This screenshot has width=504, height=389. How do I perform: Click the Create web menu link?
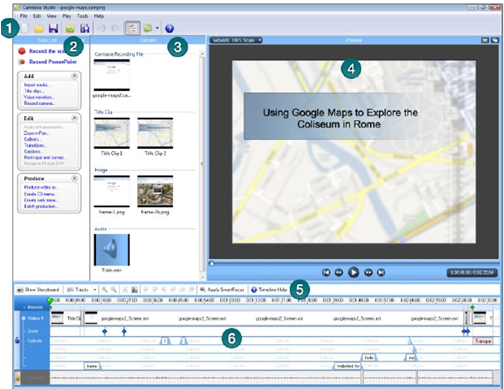pos(41,200)
